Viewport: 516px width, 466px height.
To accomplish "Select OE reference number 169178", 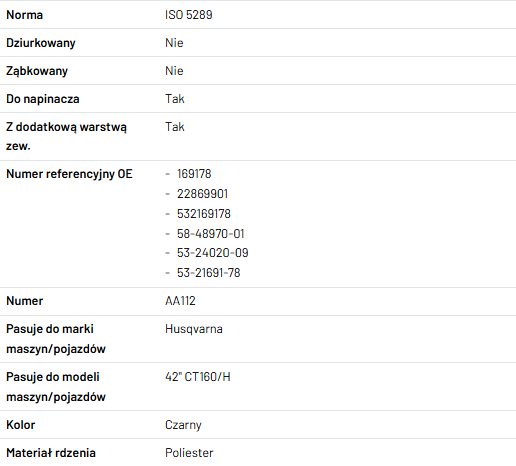I will click(x=194, y=174).
